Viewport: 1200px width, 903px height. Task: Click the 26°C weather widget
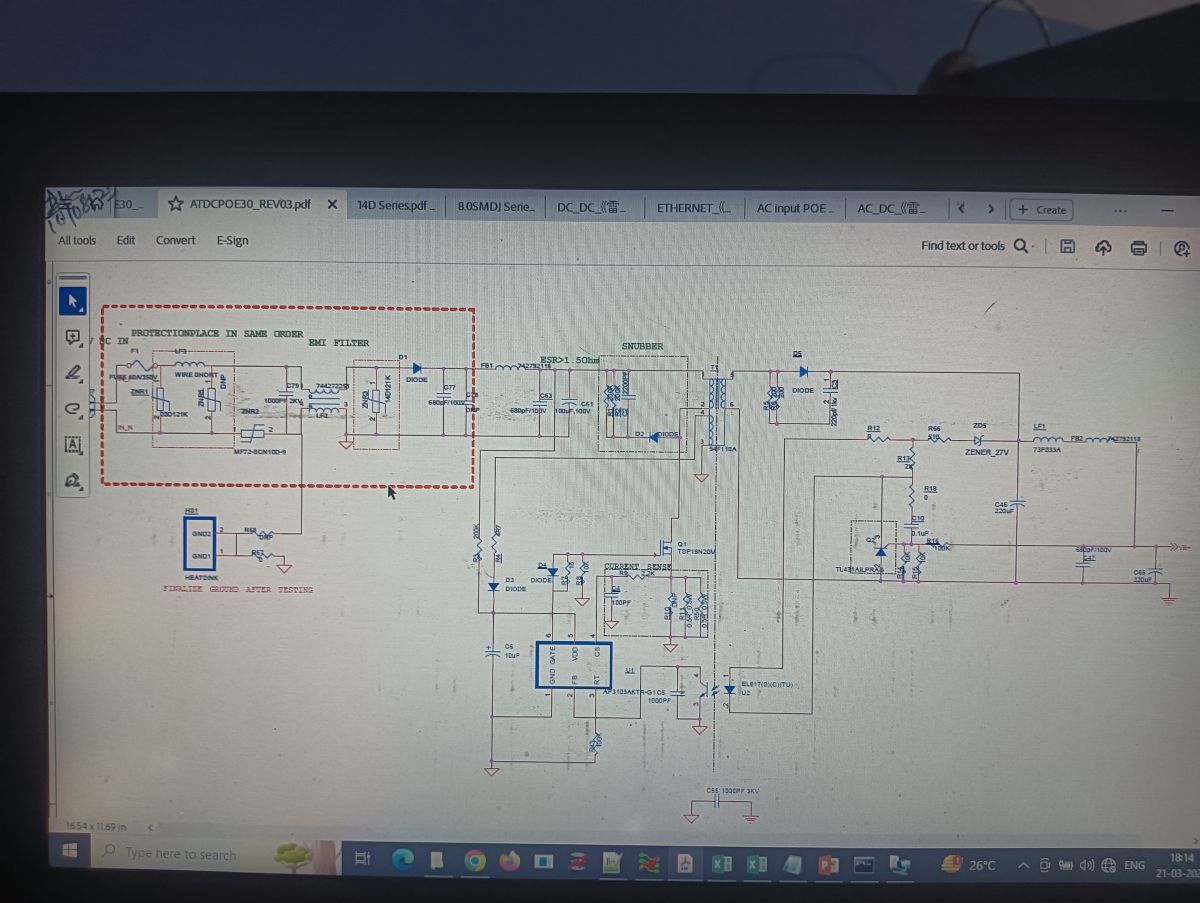970,865
